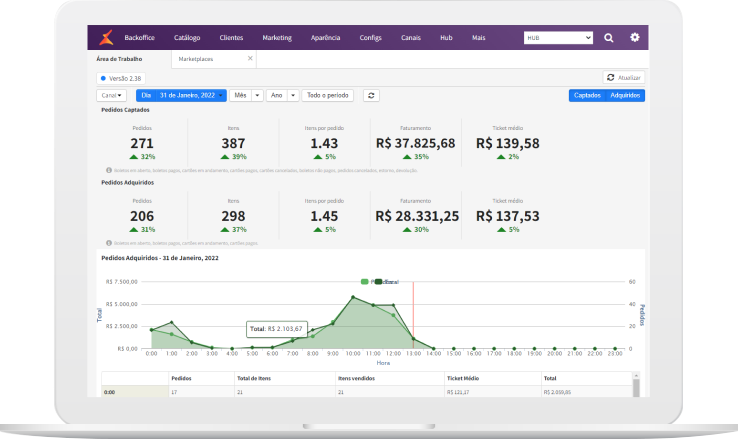The image size is (738, 439).
Task: Open the Catálogo menu
Action: click(187, 38)
